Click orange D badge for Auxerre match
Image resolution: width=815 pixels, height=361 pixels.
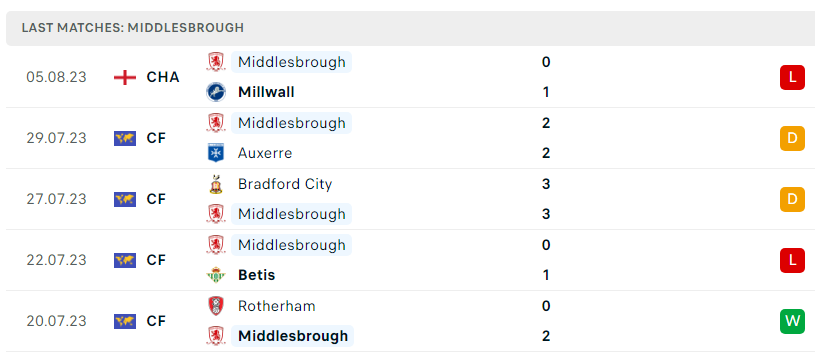792,138
